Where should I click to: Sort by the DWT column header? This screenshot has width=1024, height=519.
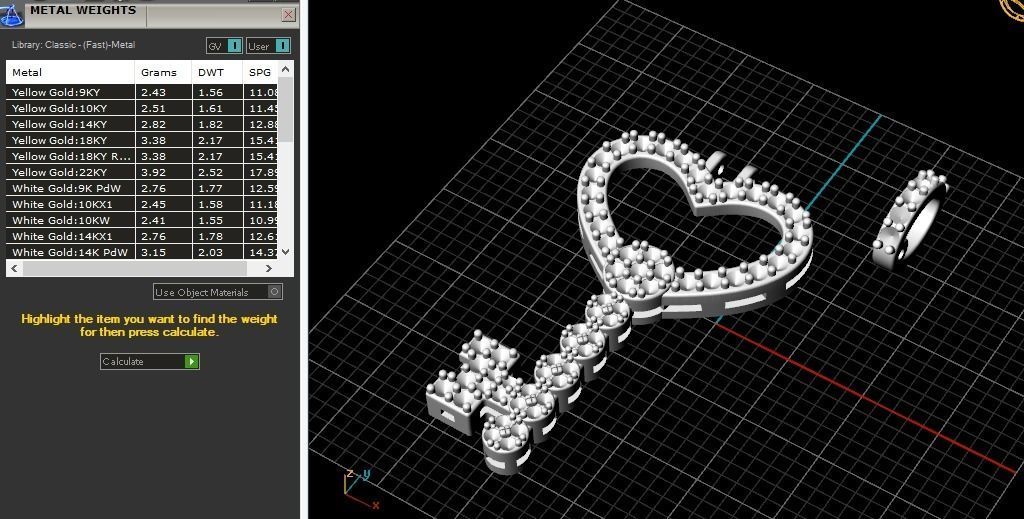[217, 72]
